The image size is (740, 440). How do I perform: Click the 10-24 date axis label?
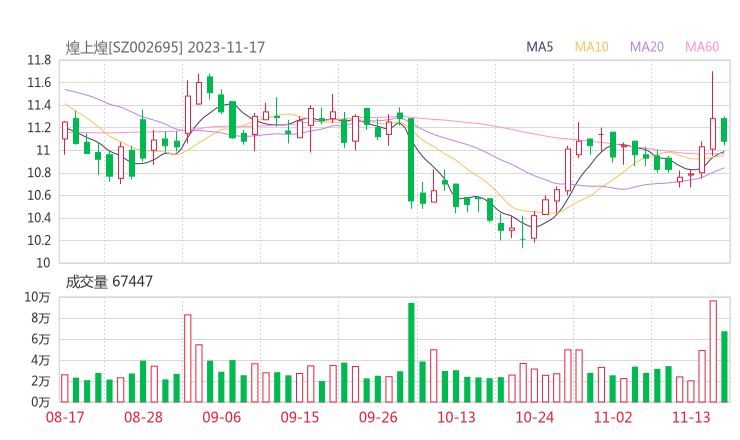pos(534,416)
